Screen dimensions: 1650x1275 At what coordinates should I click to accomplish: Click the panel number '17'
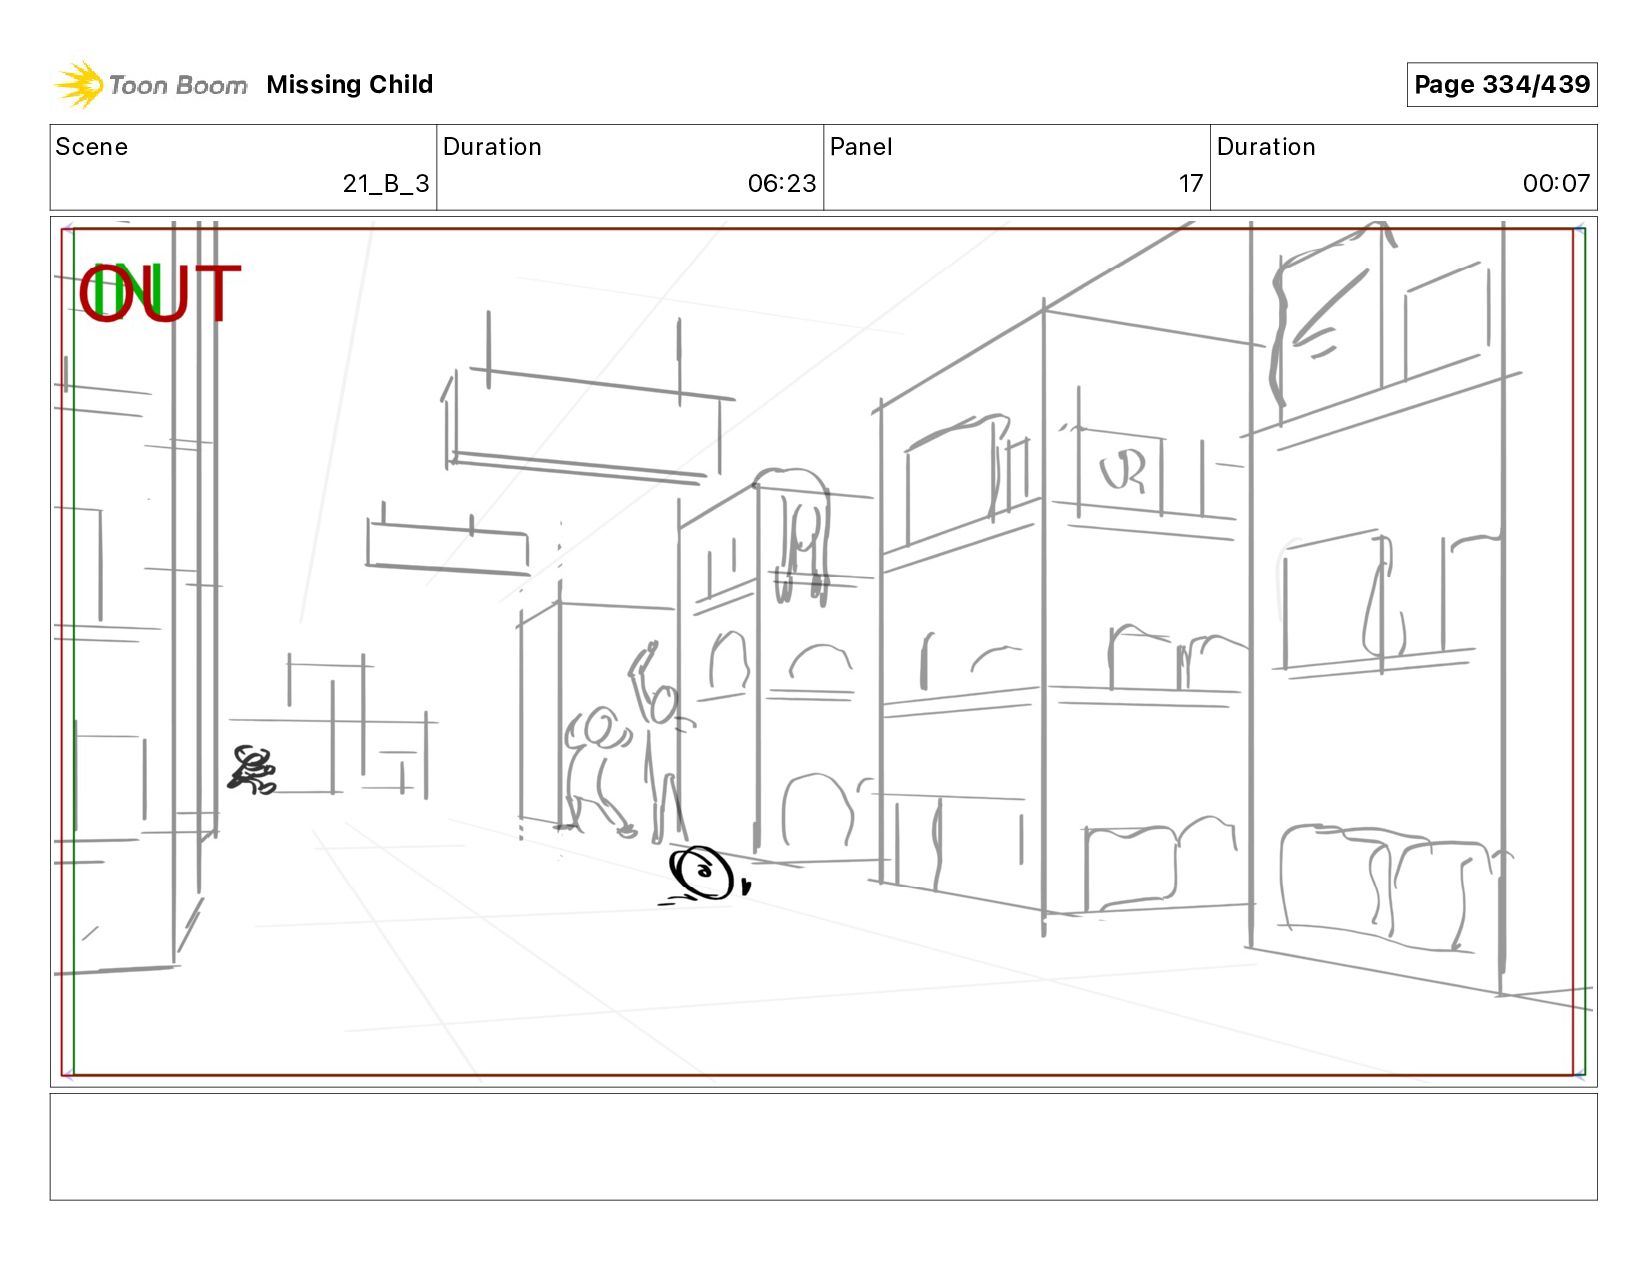[1190, 184]
